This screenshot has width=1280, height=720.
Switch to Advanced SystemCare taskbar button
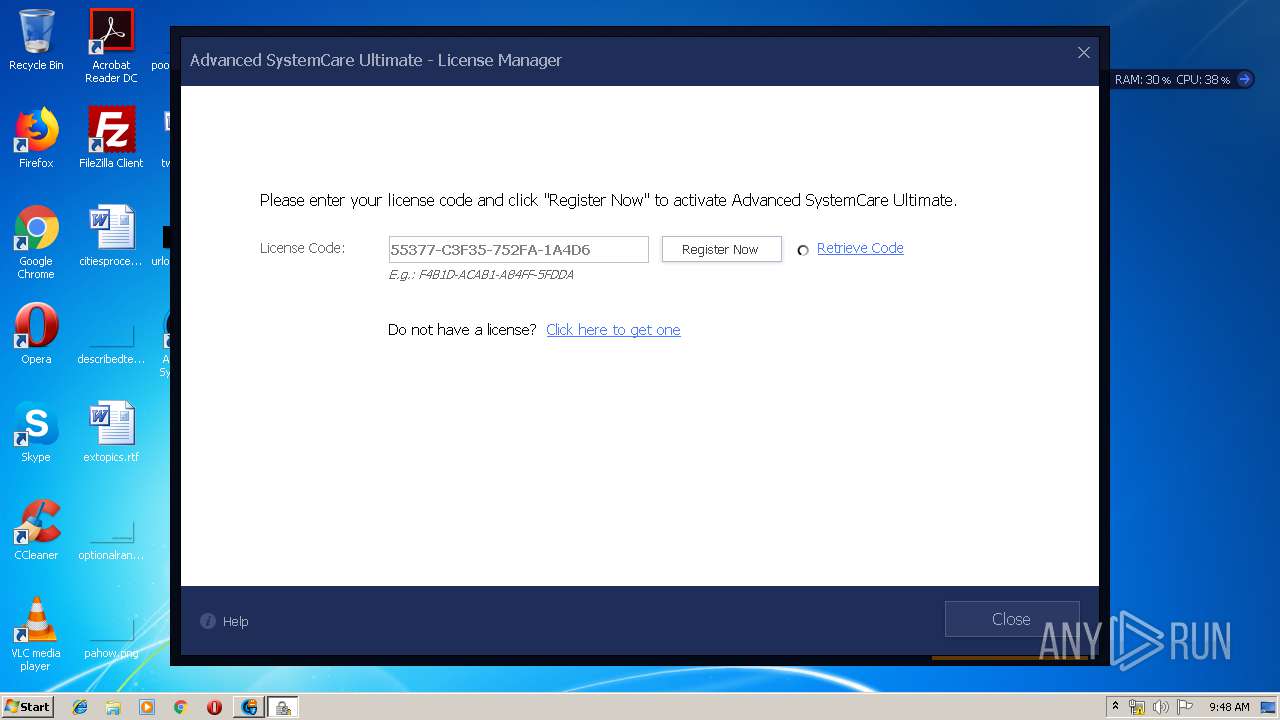pyautogui.click(x=249, y=707)
